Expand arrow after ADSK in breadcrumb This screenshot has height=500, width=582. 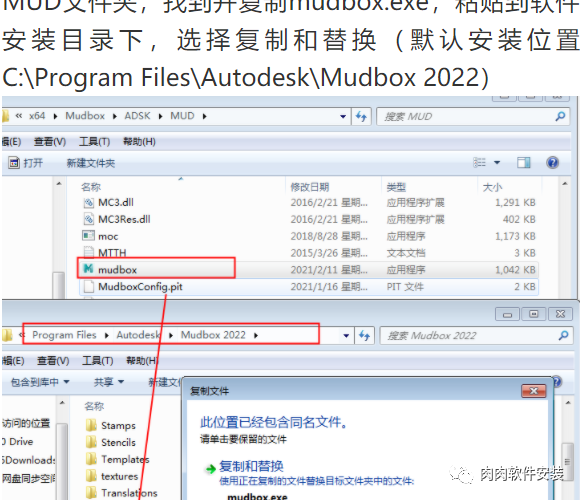click(160, 117)
